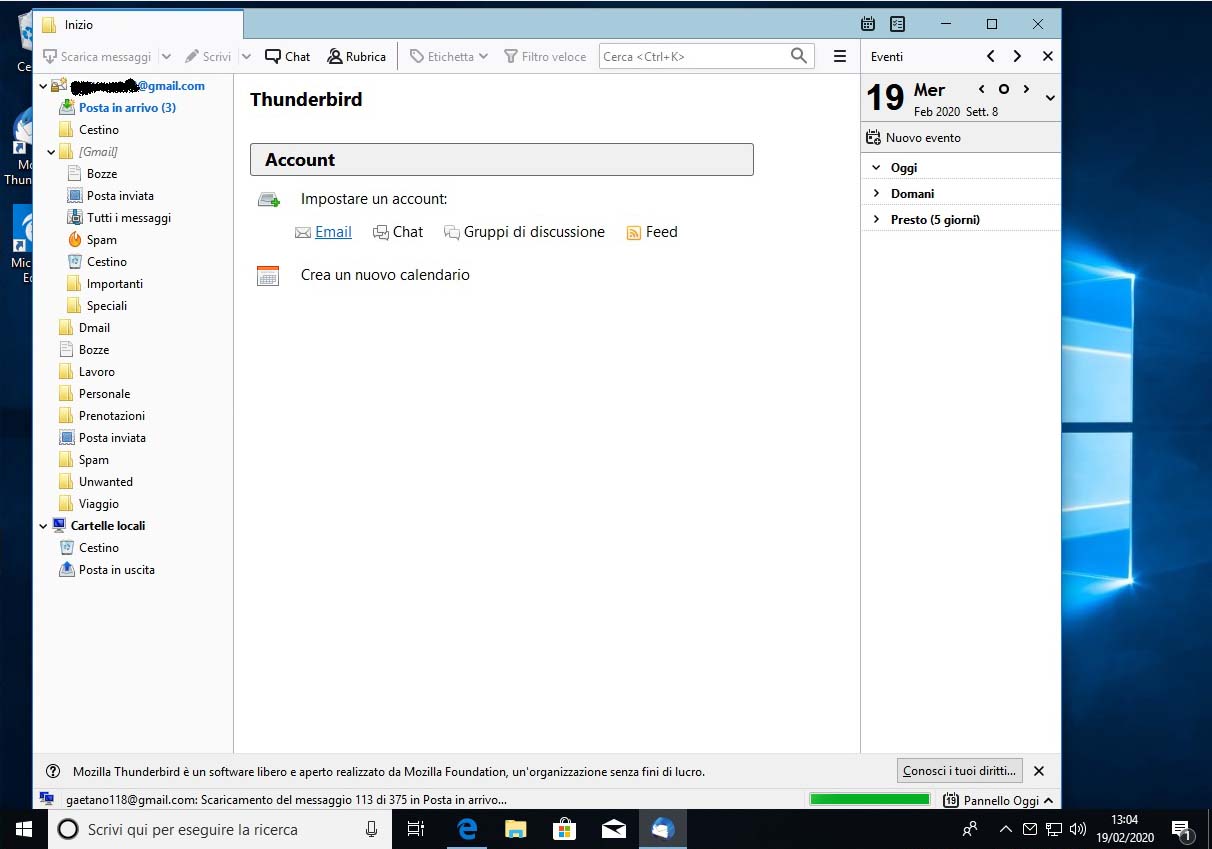Click the new calendar icon
This screenshot has height=849, width=1212.
pos(268,276)
